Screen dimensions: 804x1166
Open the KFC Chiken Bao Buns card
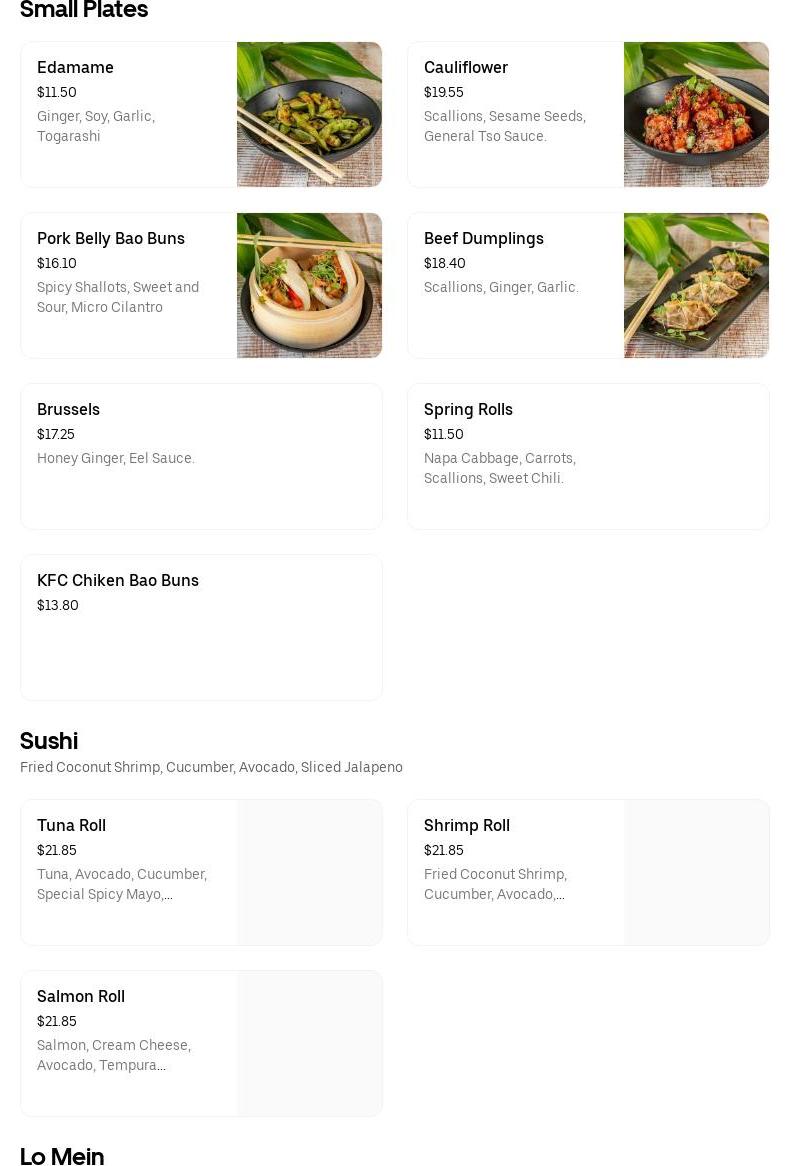[x=118, y=580]
